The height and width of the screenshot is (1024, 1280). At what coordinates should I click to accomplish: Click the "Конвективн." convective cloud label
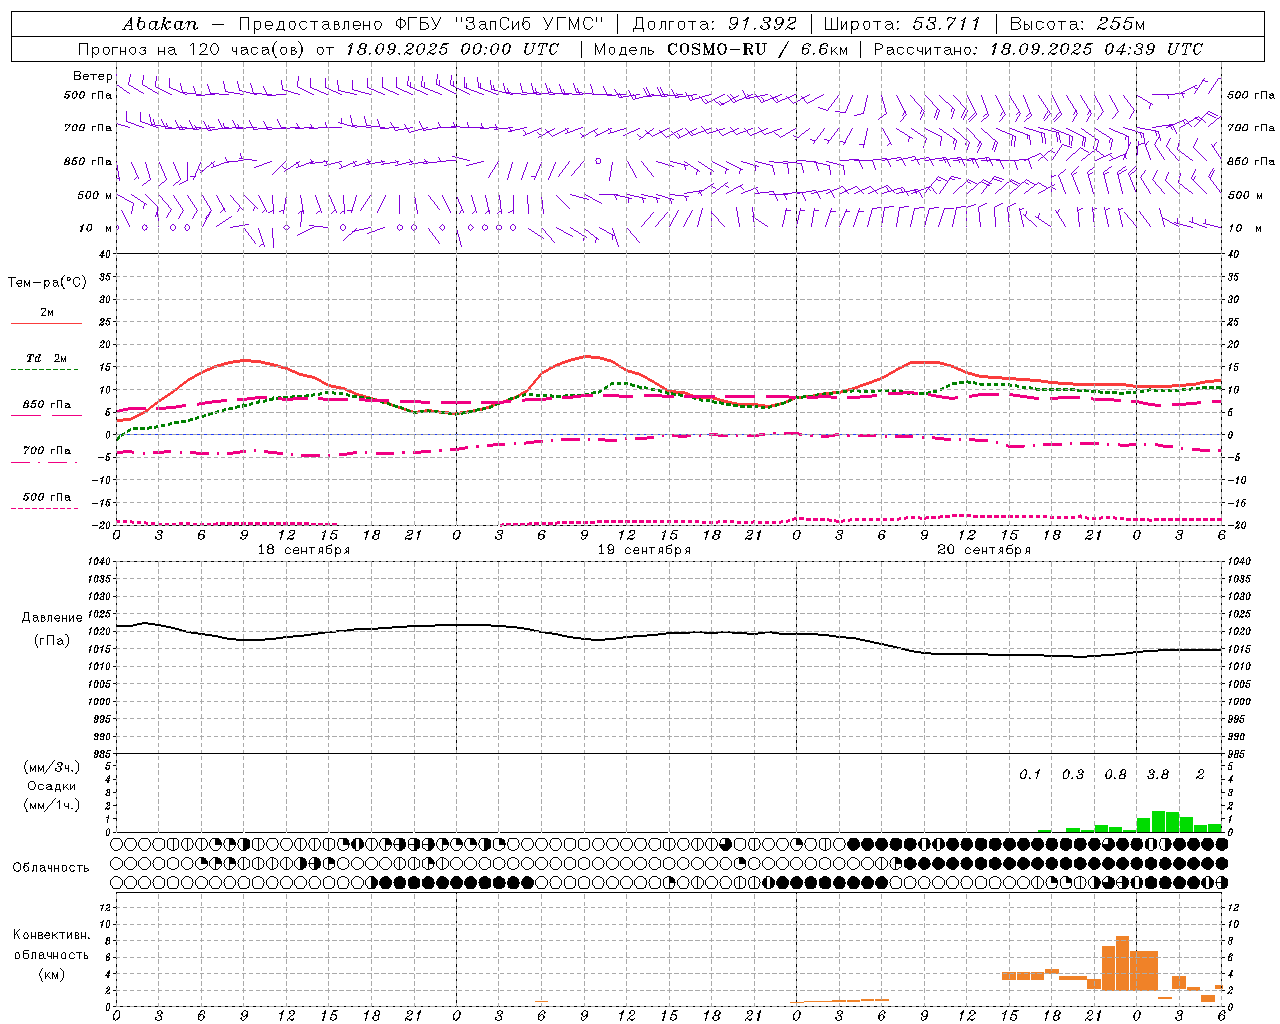tap(51, 935)
